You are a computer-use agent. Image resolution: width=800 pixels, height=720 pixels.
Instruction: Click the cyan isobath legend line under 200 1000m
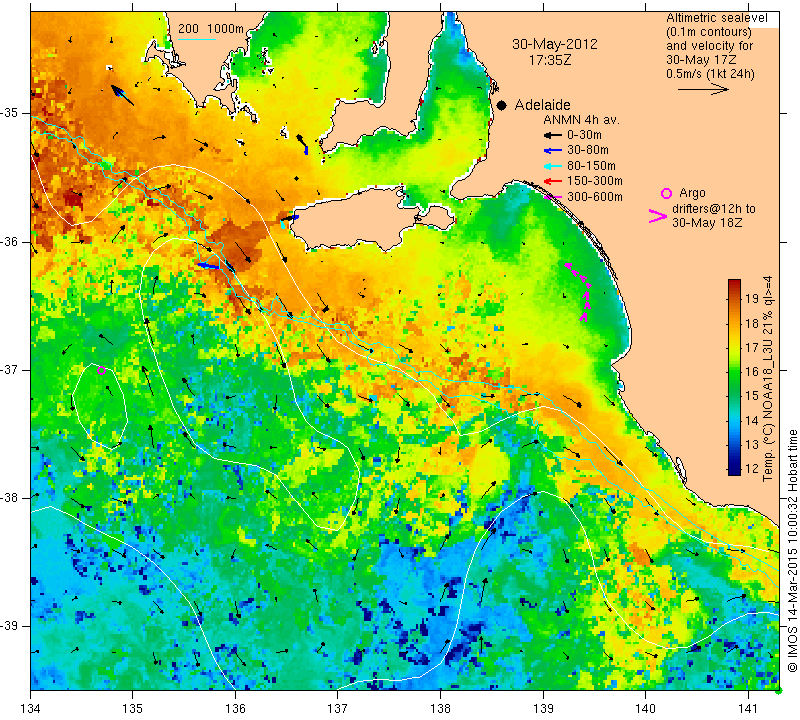coord(196,39)
